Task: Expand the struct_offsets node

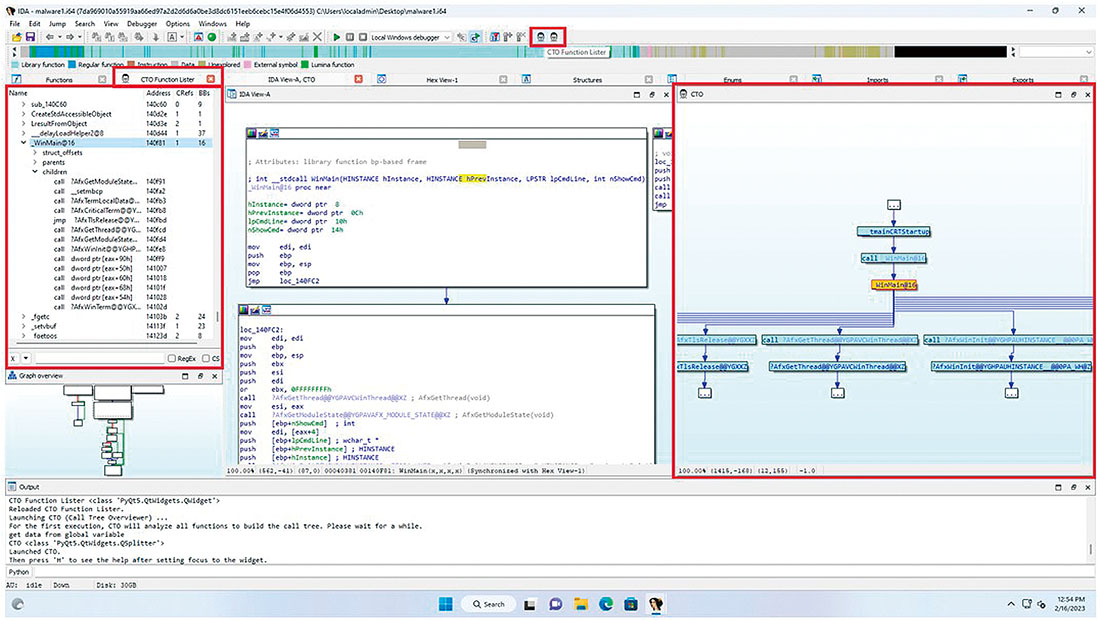Action: 35,152
